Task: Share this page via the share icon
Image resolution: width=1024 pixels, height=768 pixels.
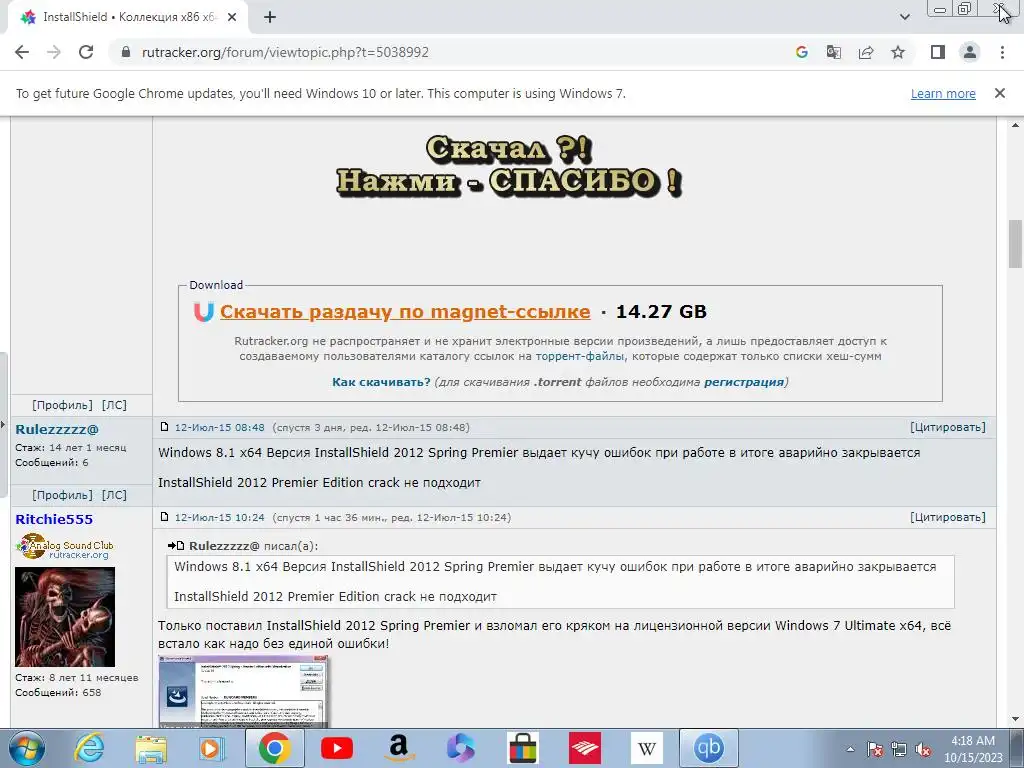Action: click(866, 52)
